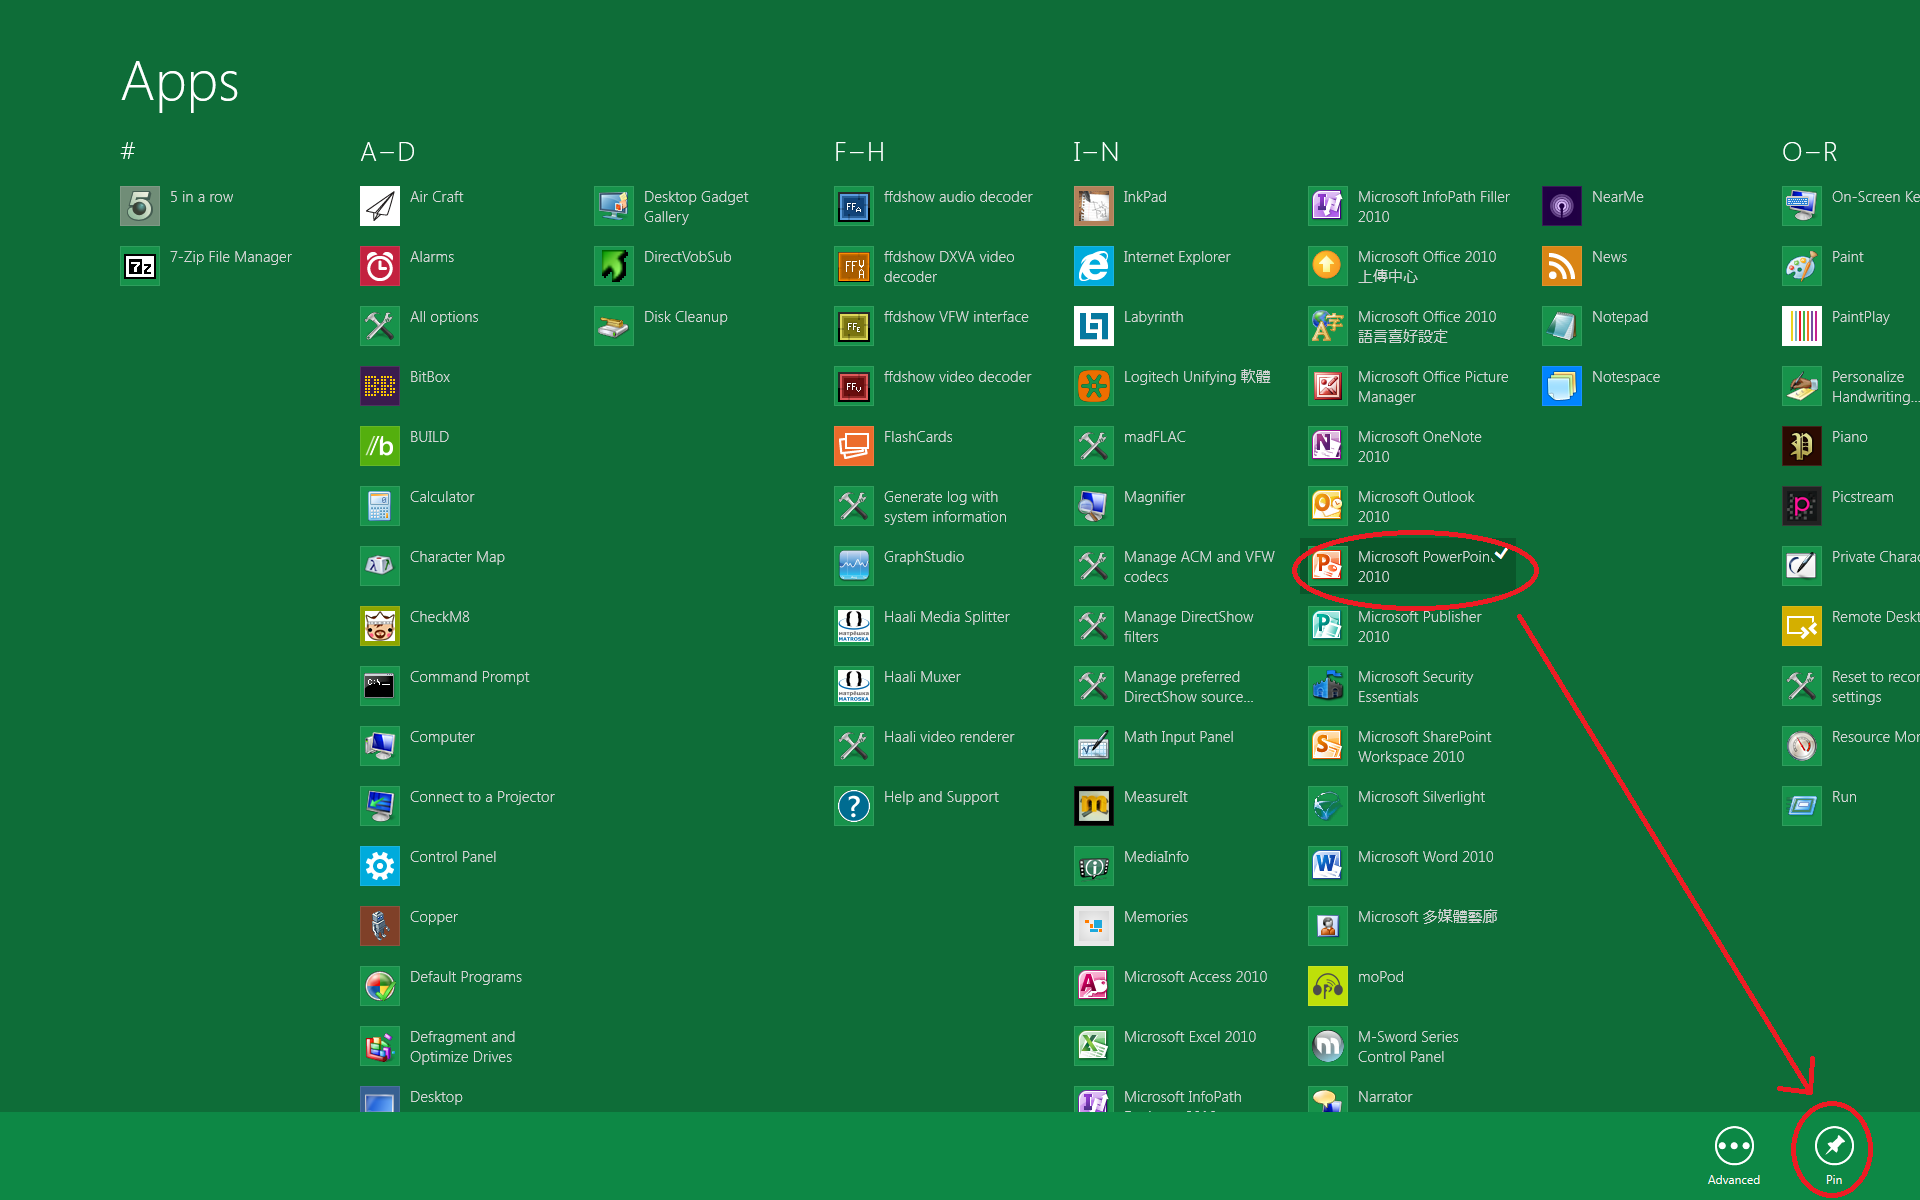Open Microsoft Outlook 2010 icon
Viewport: 1920px width, 1200px height.
coord(1328,506)
